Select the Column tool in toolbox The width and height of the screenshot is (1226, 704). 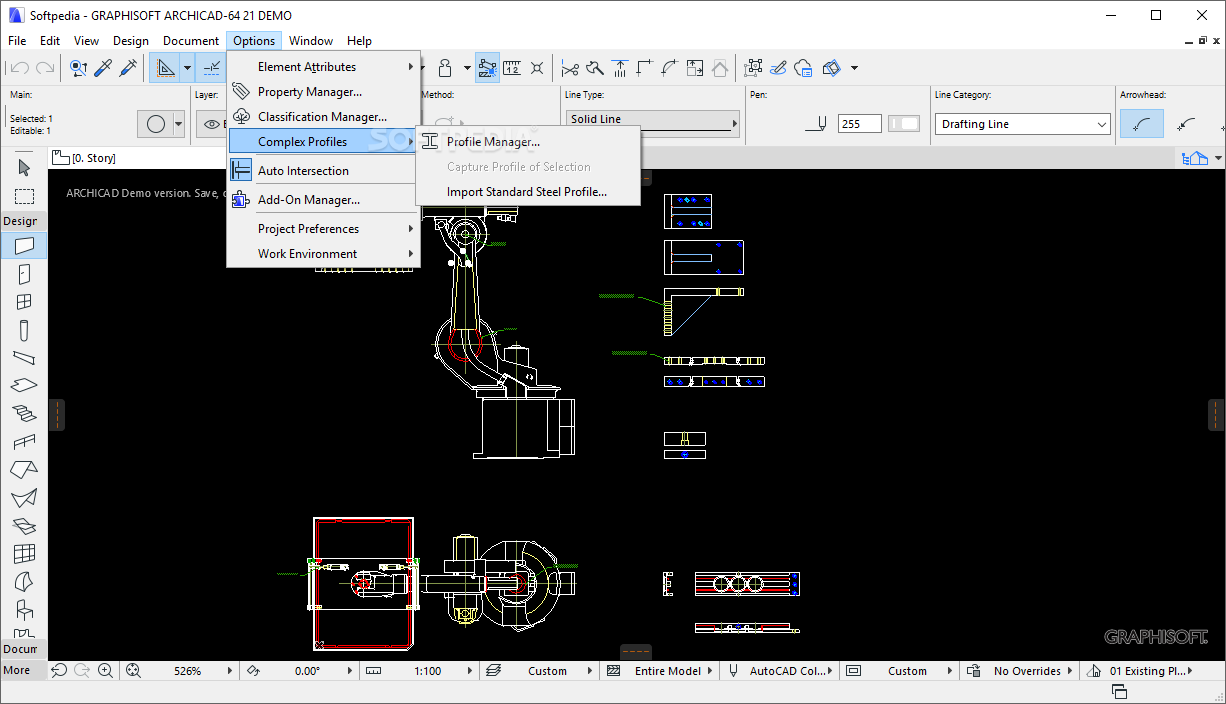click(x=24, y=330)
